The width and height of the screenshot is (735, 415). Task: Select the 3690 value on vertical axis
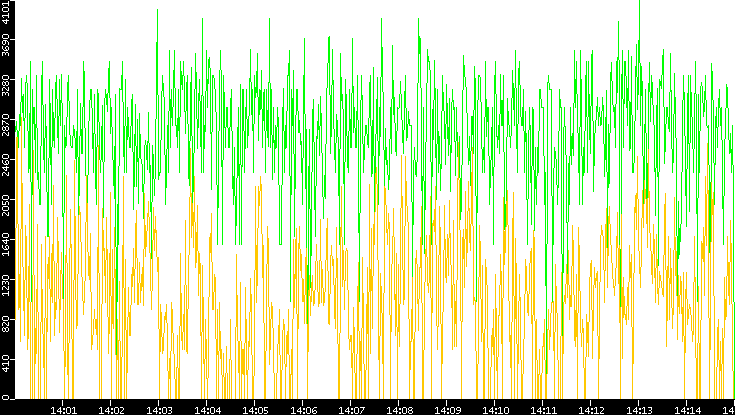tap(6, 47)
